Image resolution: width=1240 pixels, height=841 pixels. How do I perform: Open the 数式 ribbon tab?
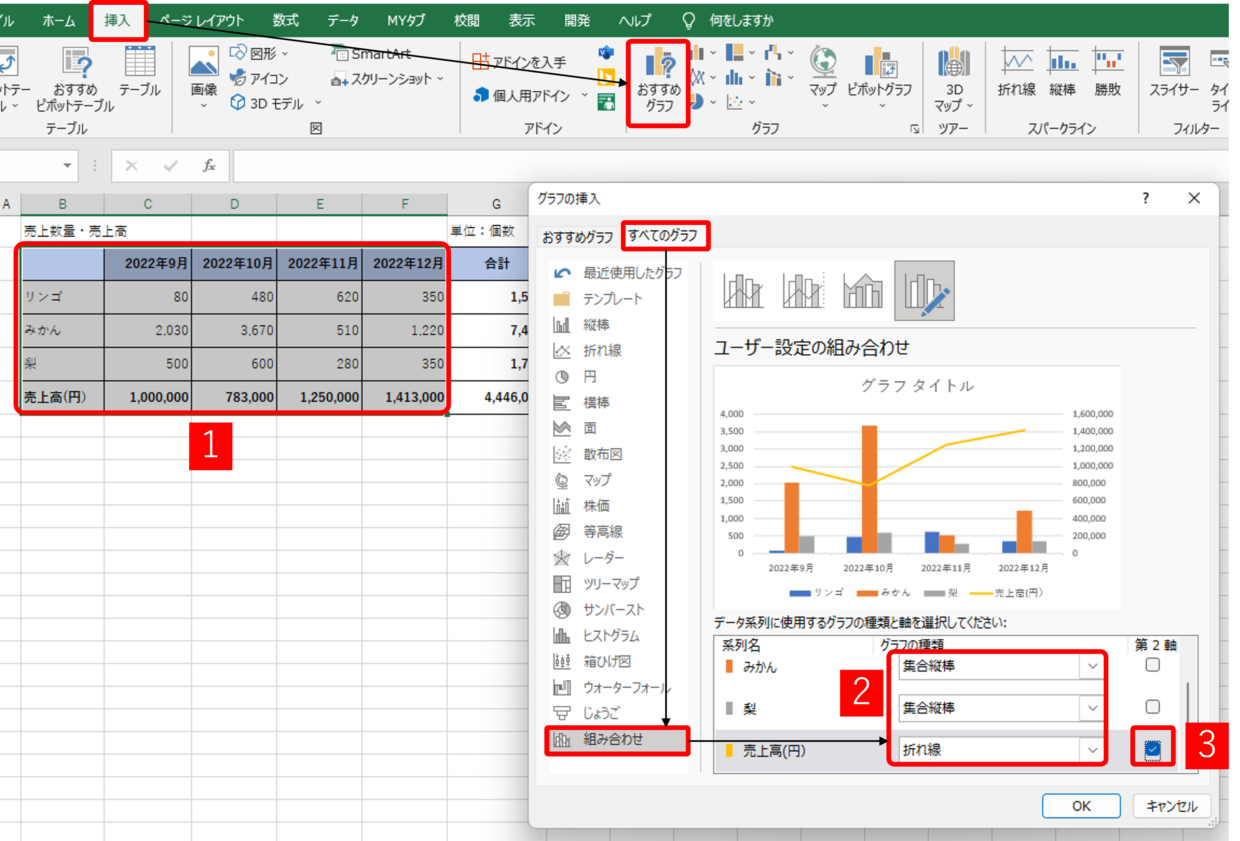tap(285, 20)
